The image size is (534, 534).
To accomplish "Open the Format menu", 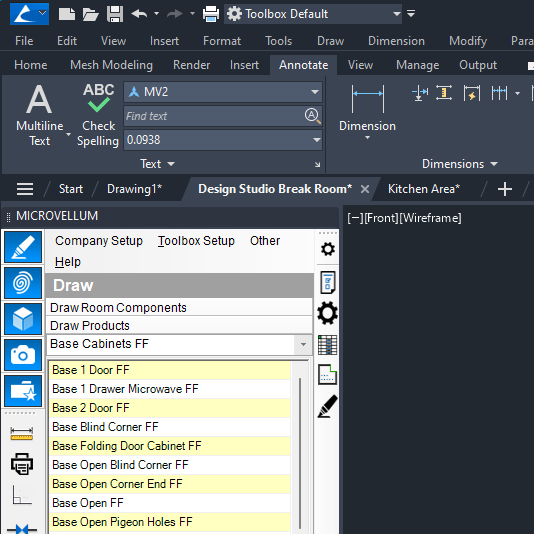I will 222,41.
